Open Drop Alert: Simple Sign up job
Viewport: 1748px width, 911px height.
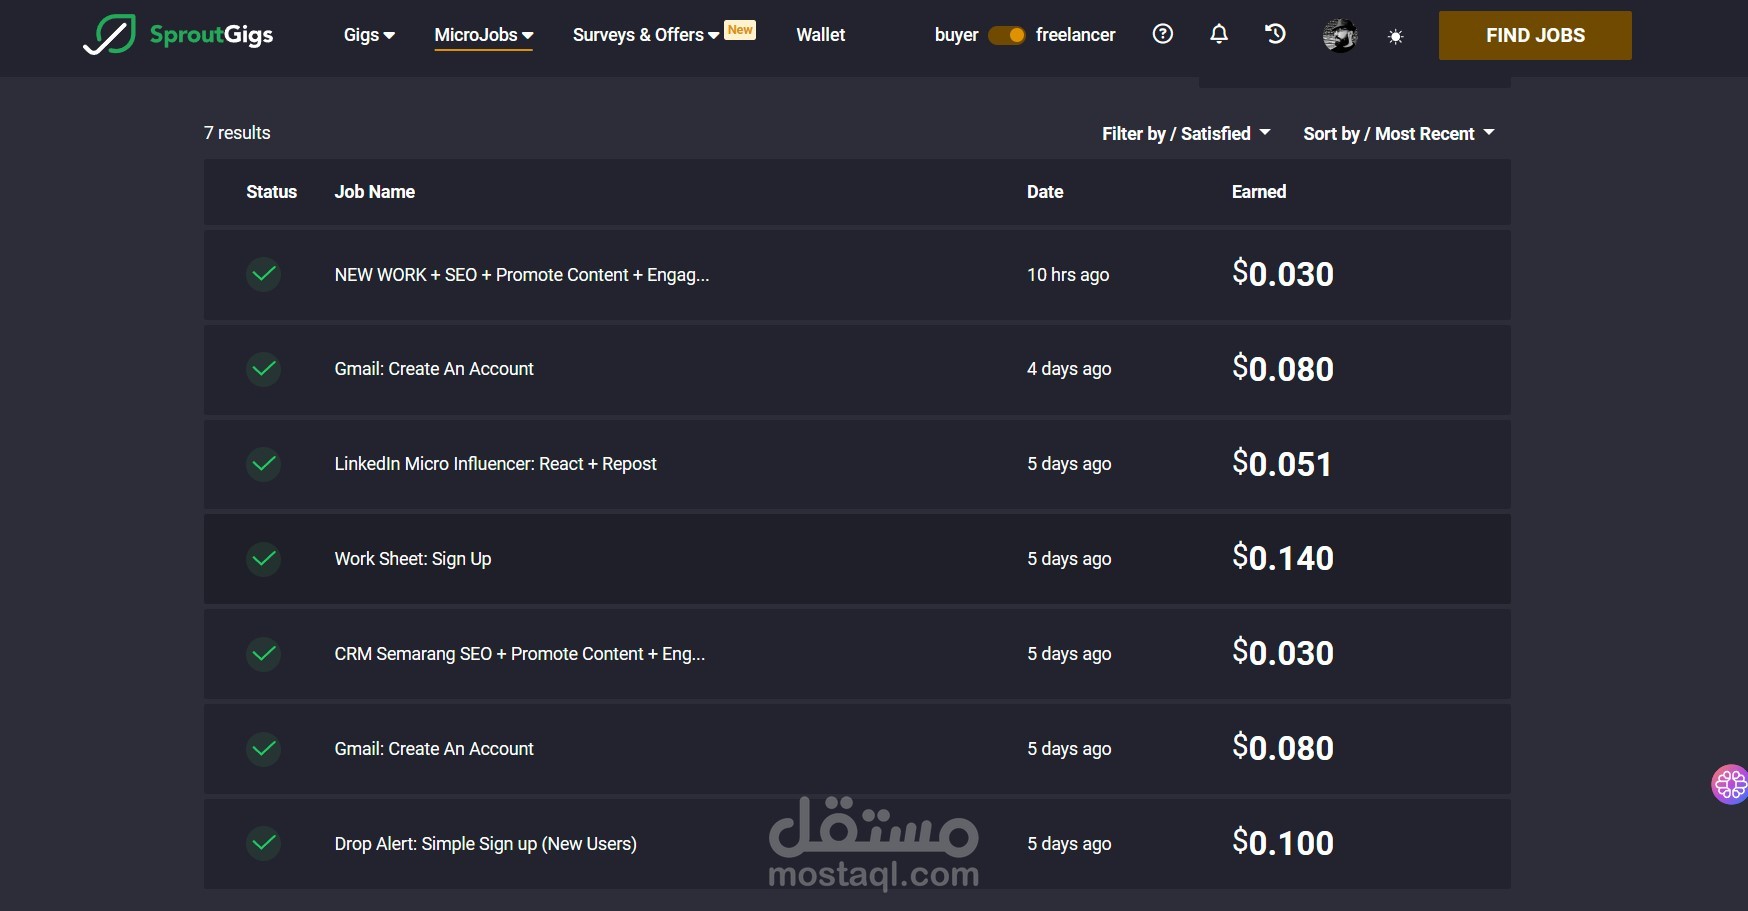click(x=486, y=844)
